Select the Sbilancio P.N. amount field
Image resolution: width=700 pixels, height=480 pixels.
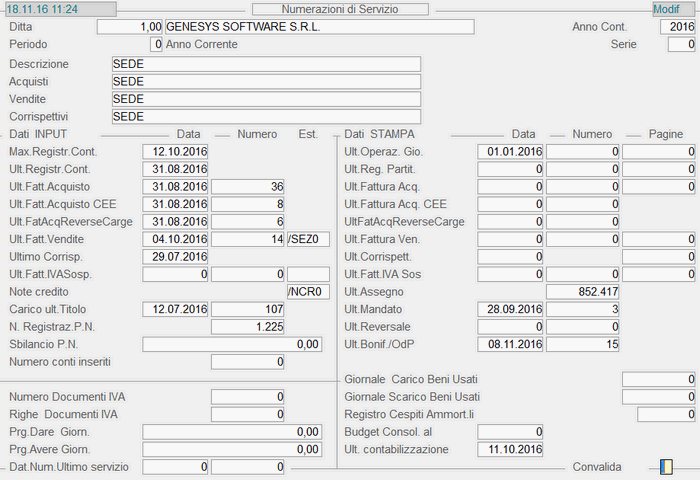click(x=232, y=344)
